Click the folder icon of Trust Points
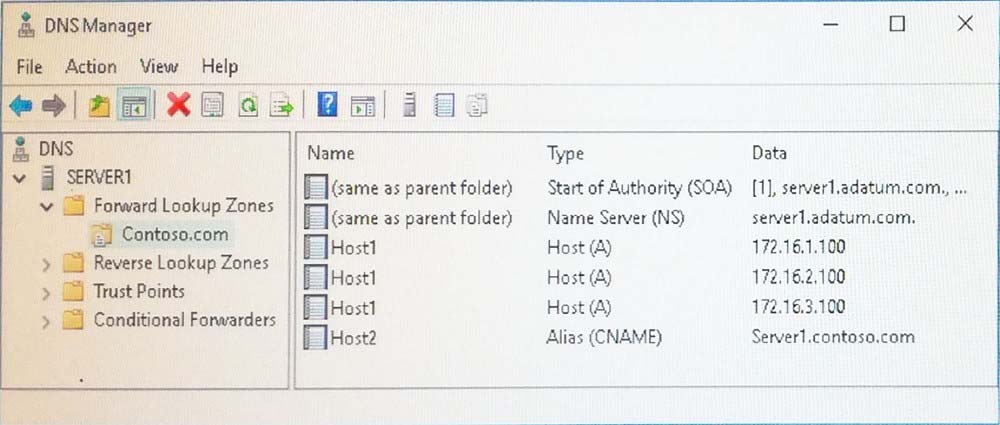Viewport: 1000px width, 425px height. click(x=73, y=292)
